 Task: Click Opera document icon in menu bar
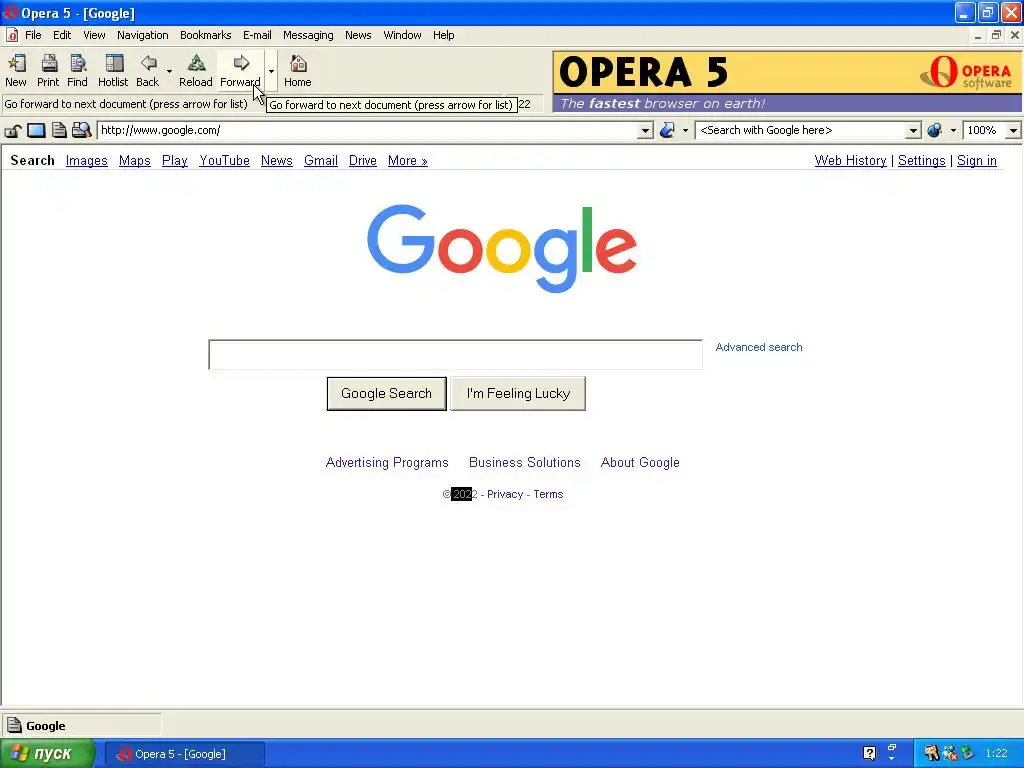click(12, 35)
